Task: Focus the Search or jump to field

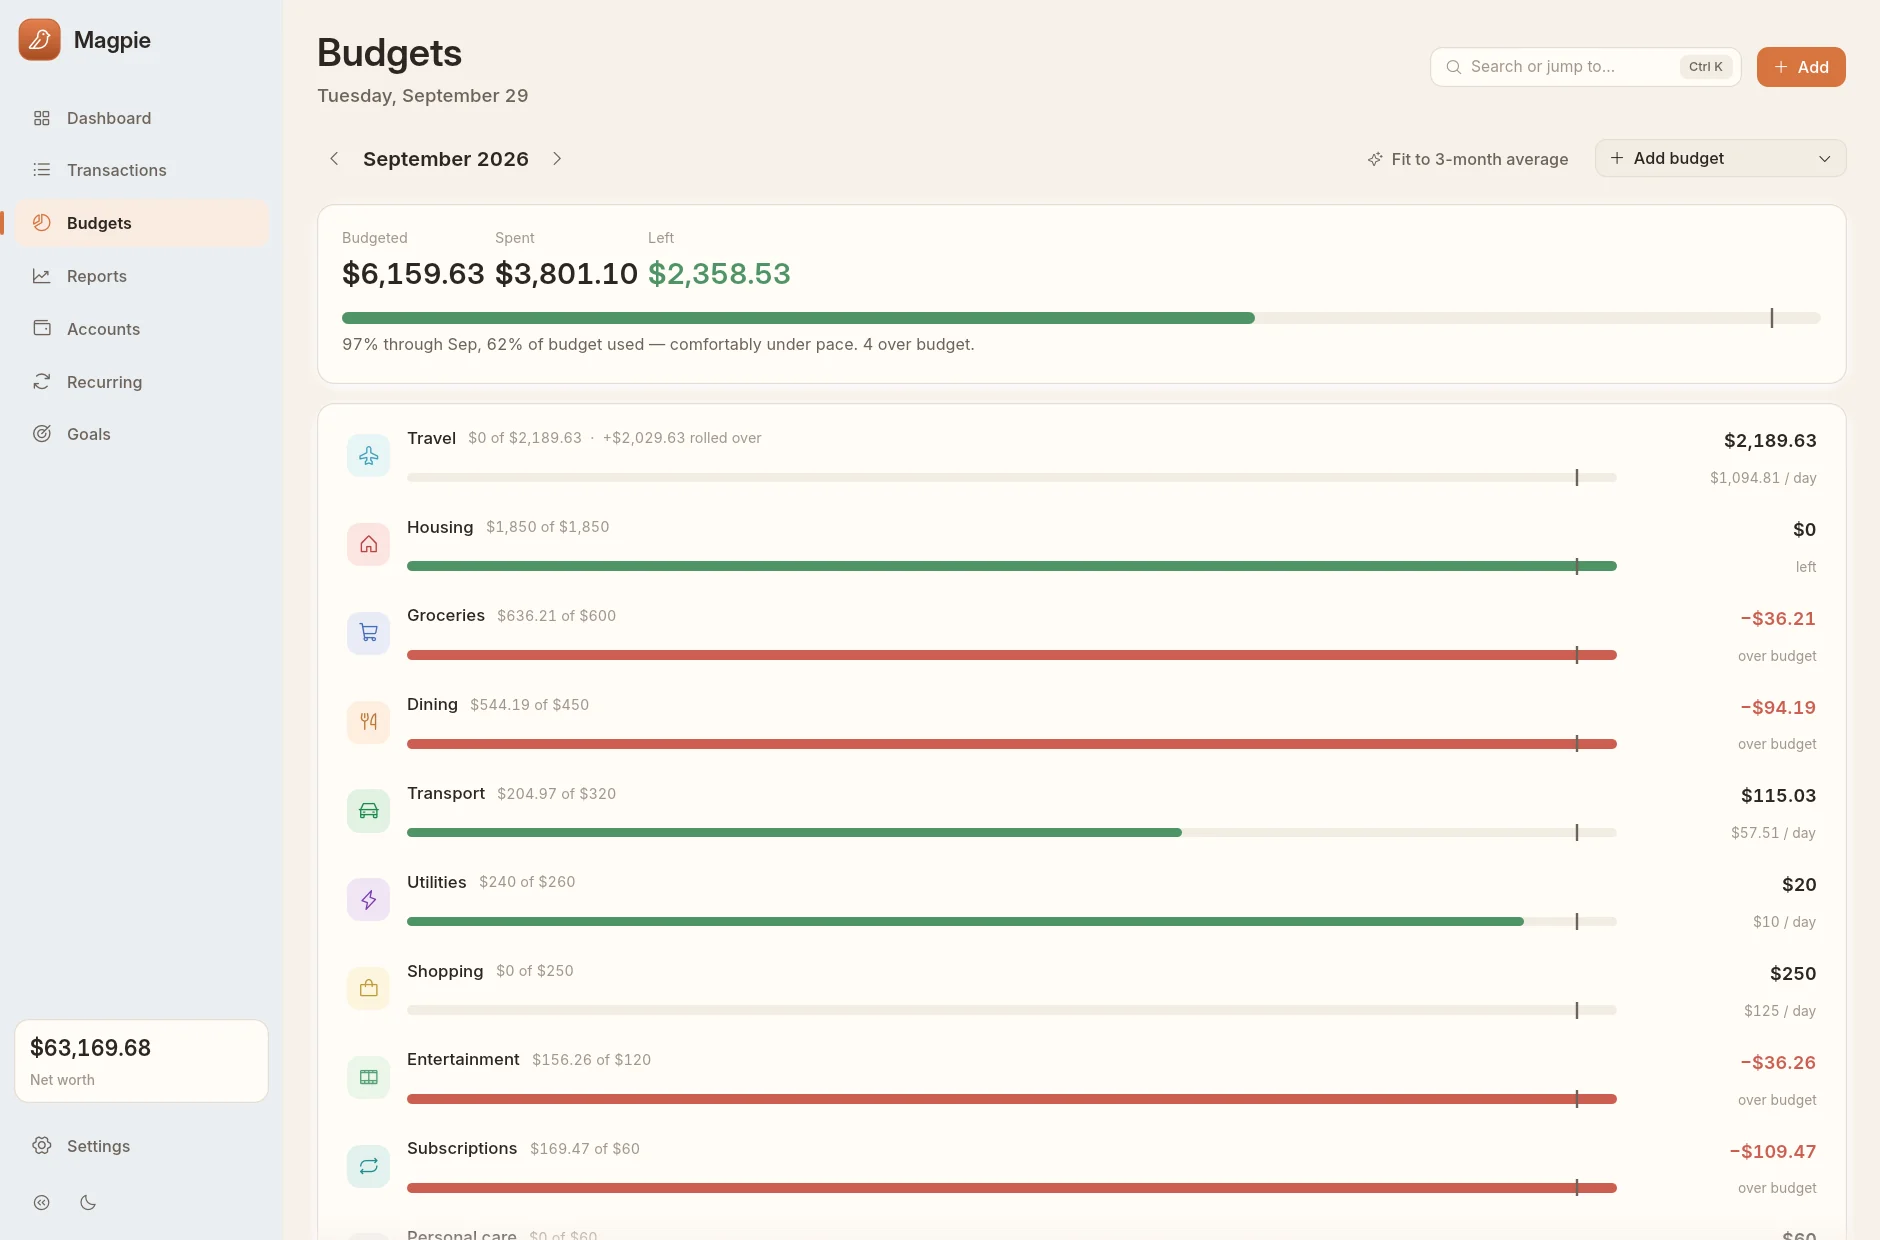Action: point(1585,67)
